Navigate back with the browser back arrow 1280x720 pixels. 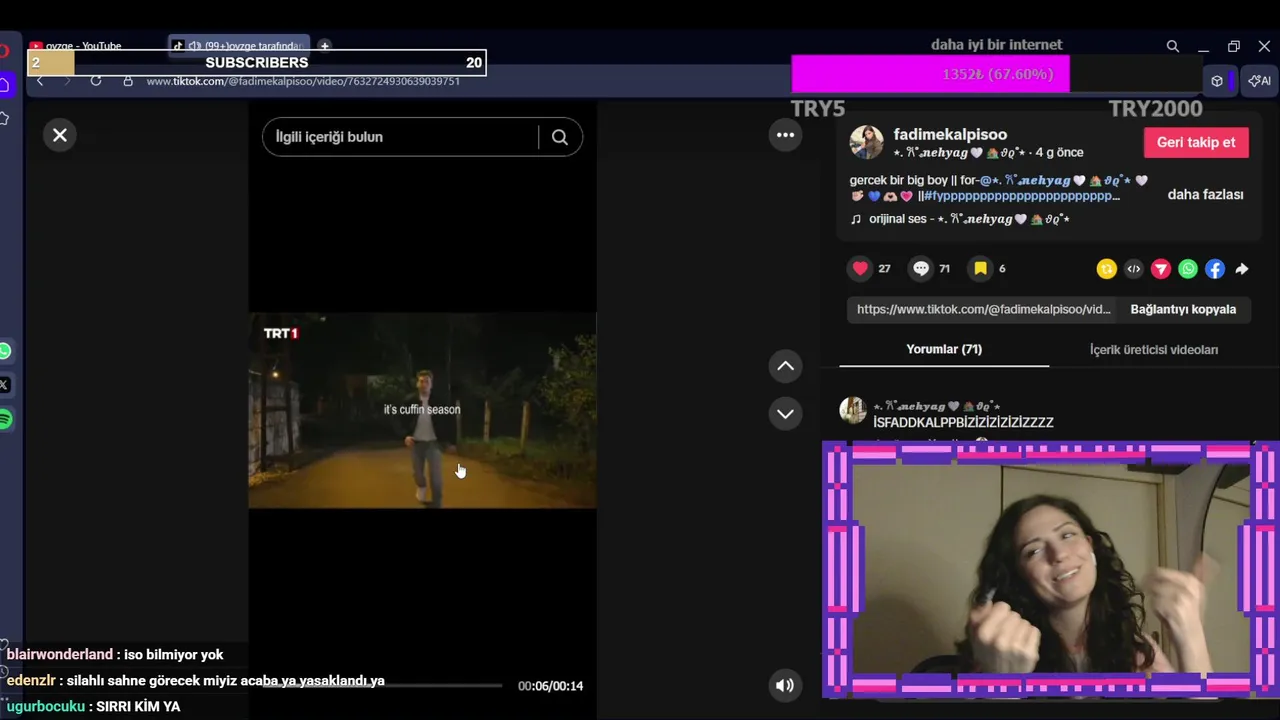(40, 81)
